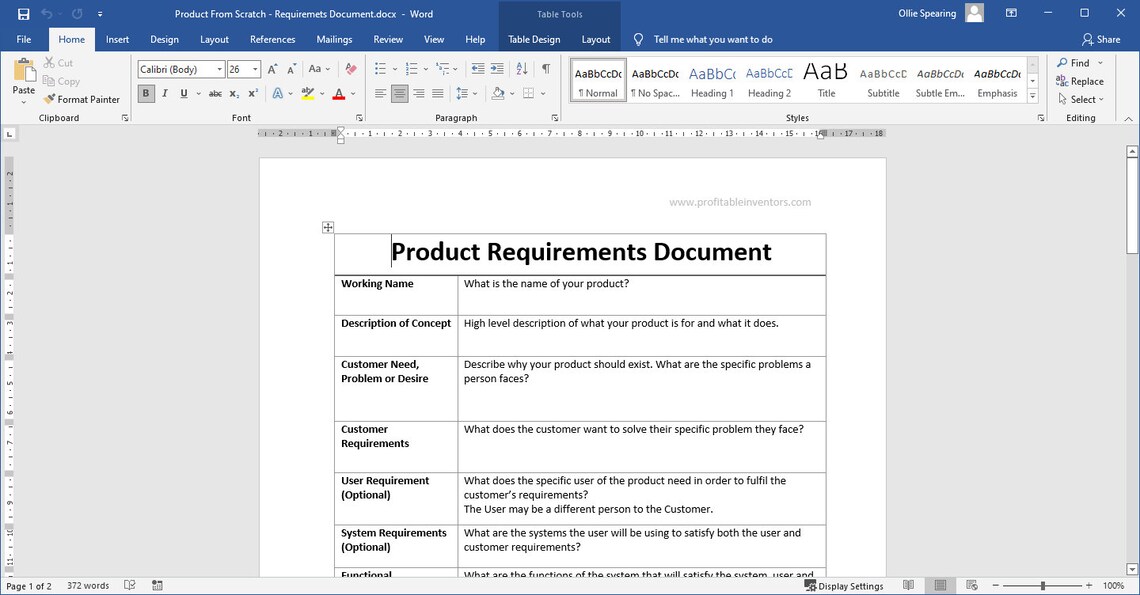Apply strikethrough formatting
1140x595 pixels.
coord(214,92)
